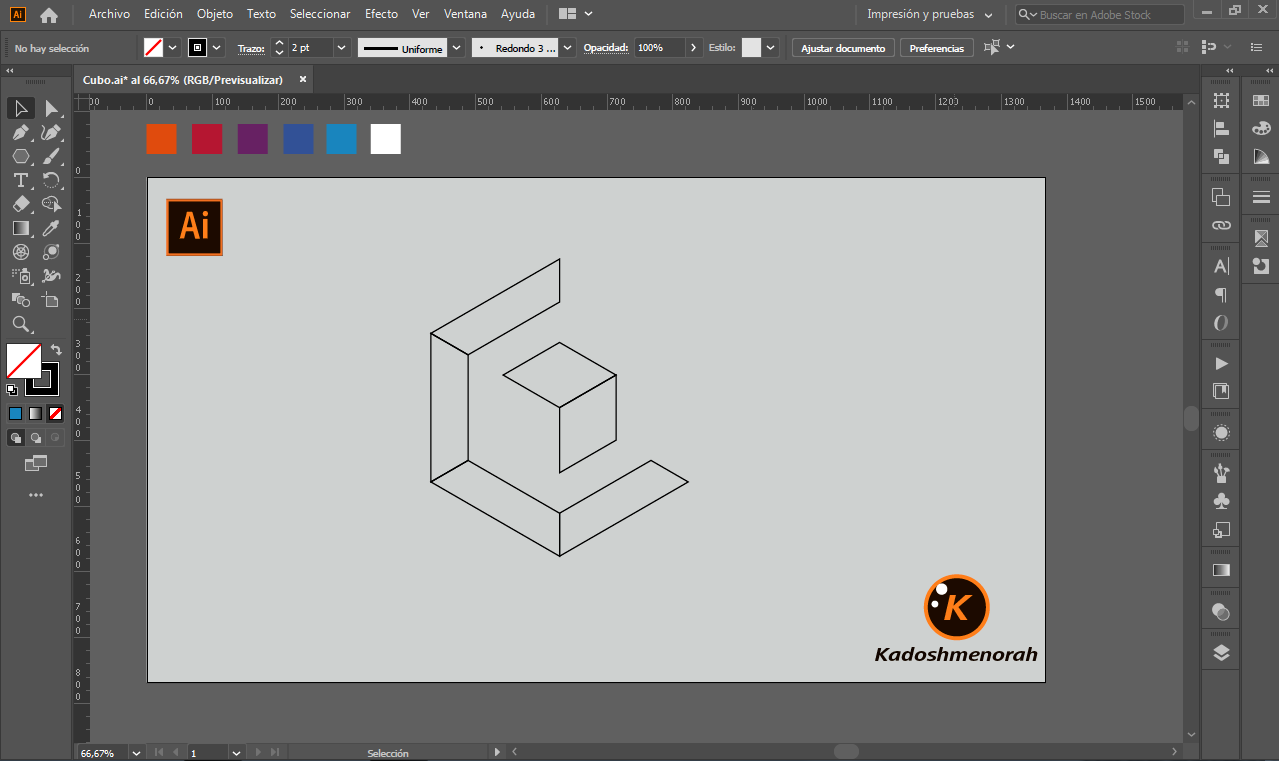Open the Character panel icon
1279x761 pixels.
tap(1221, 266)
